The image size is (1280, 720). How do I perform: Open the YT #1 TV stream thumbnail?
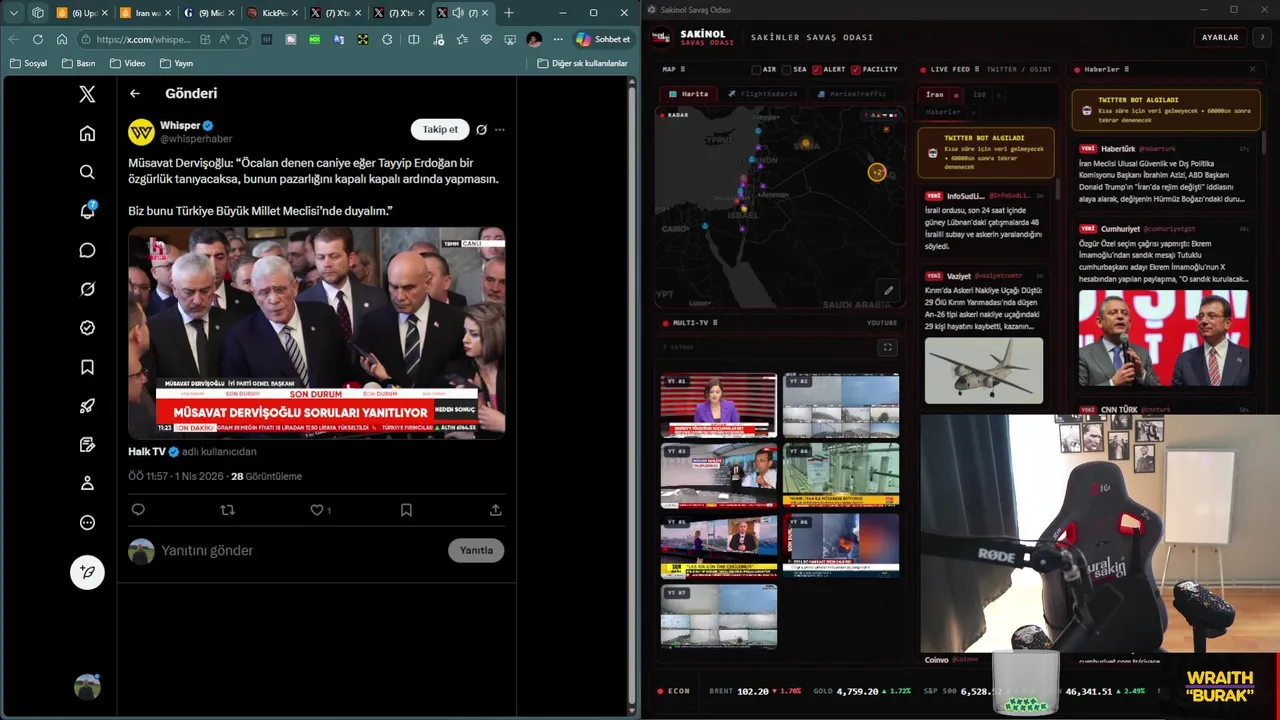coord(719,405)
